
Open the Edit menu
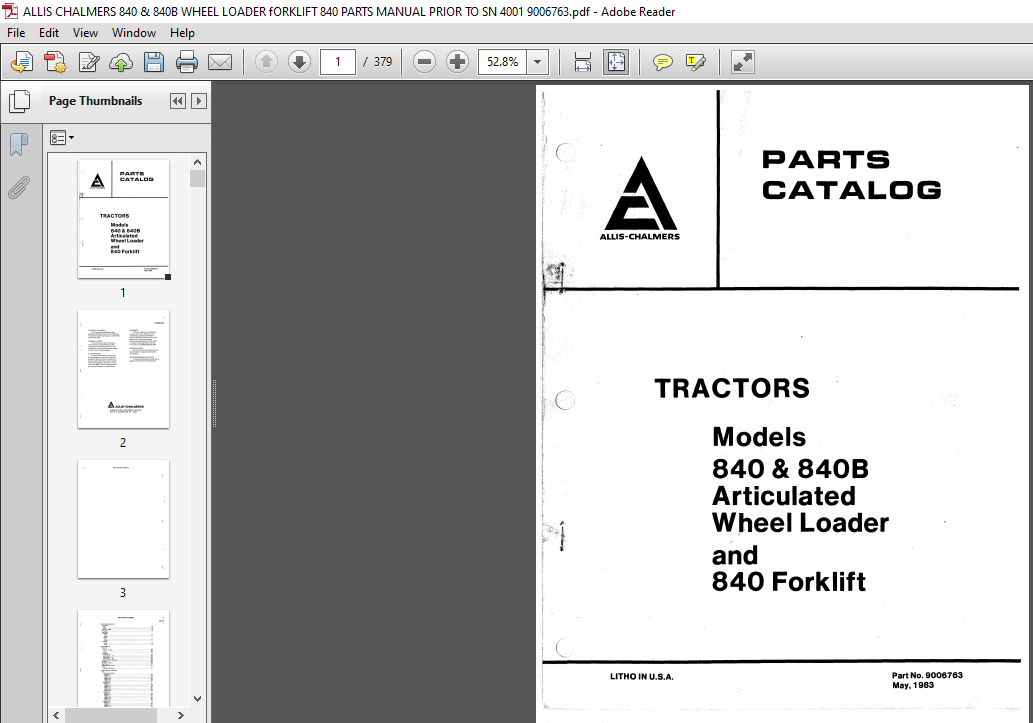click(x=49, y=33)
